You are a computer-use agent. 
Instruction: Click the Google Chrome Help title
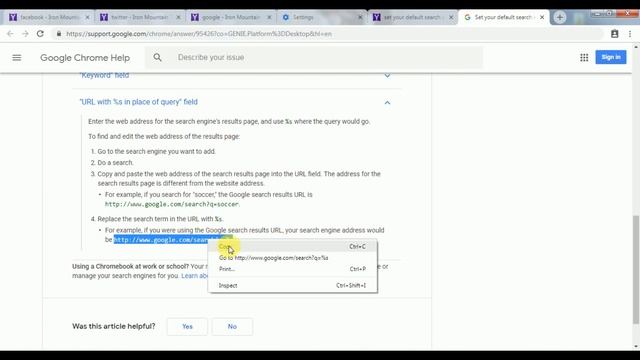pyautogui.click(x=85, y=58)
